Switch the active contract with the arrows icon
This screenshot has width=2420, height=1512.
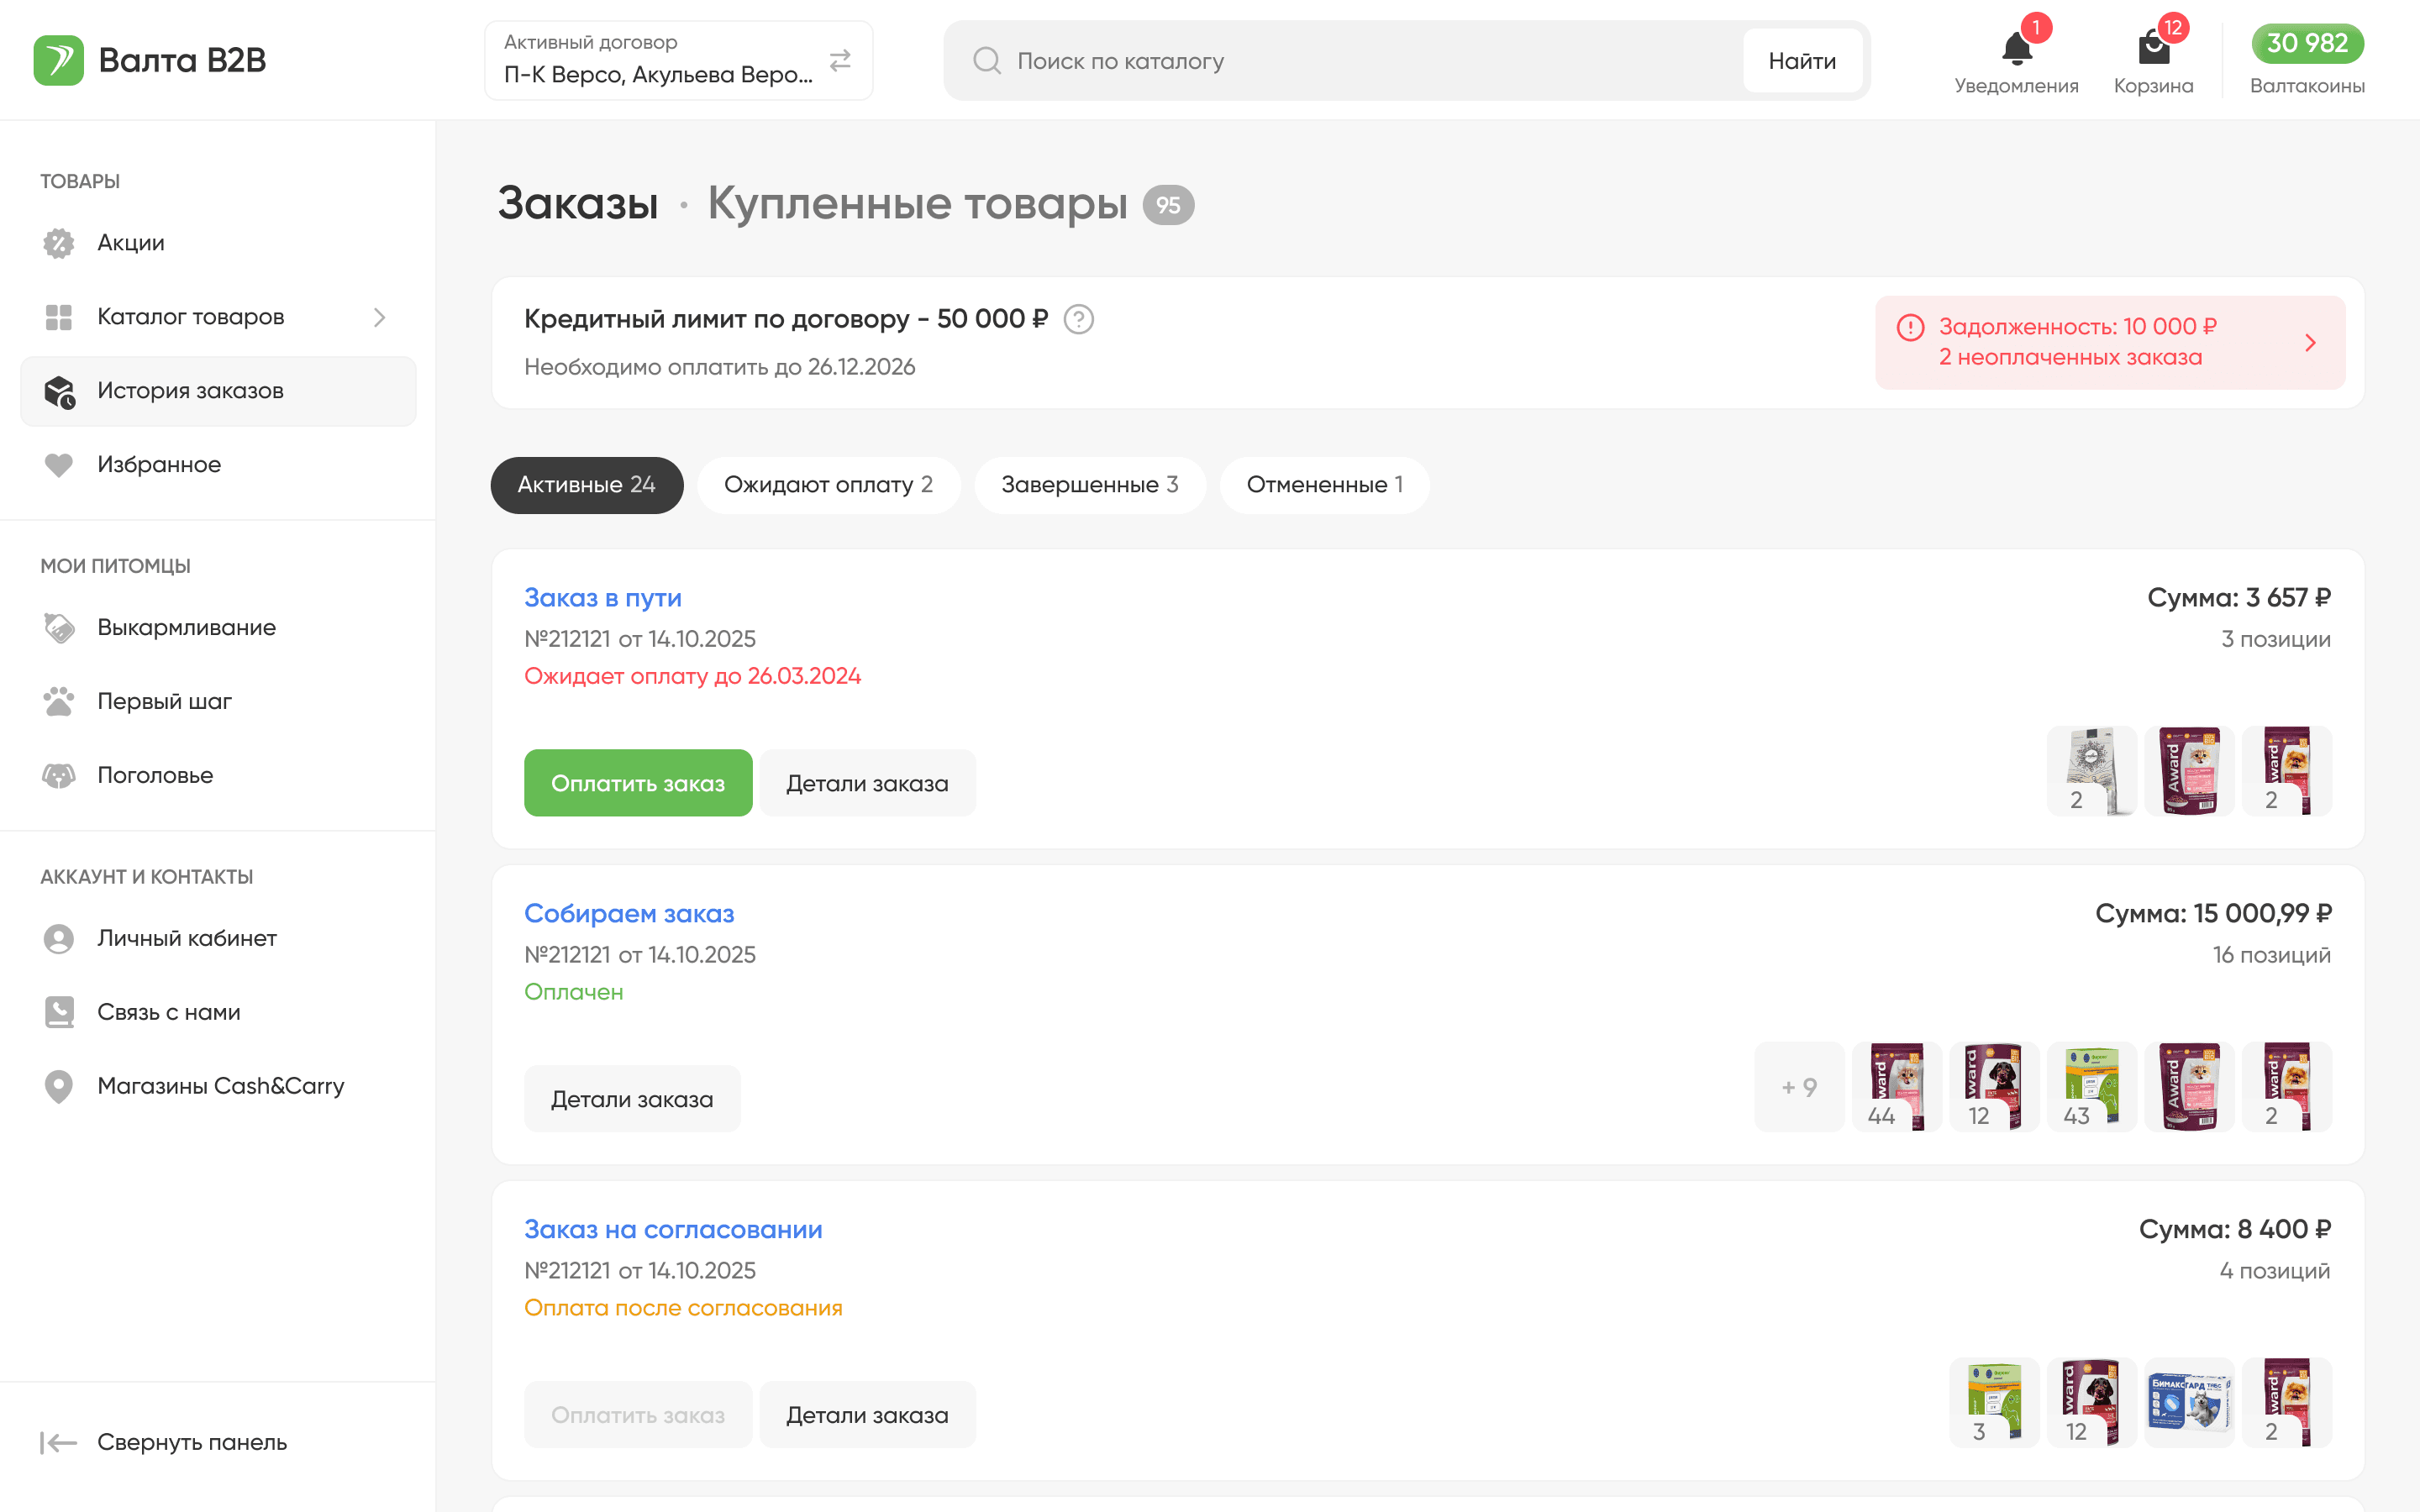(x=840, y=61)
